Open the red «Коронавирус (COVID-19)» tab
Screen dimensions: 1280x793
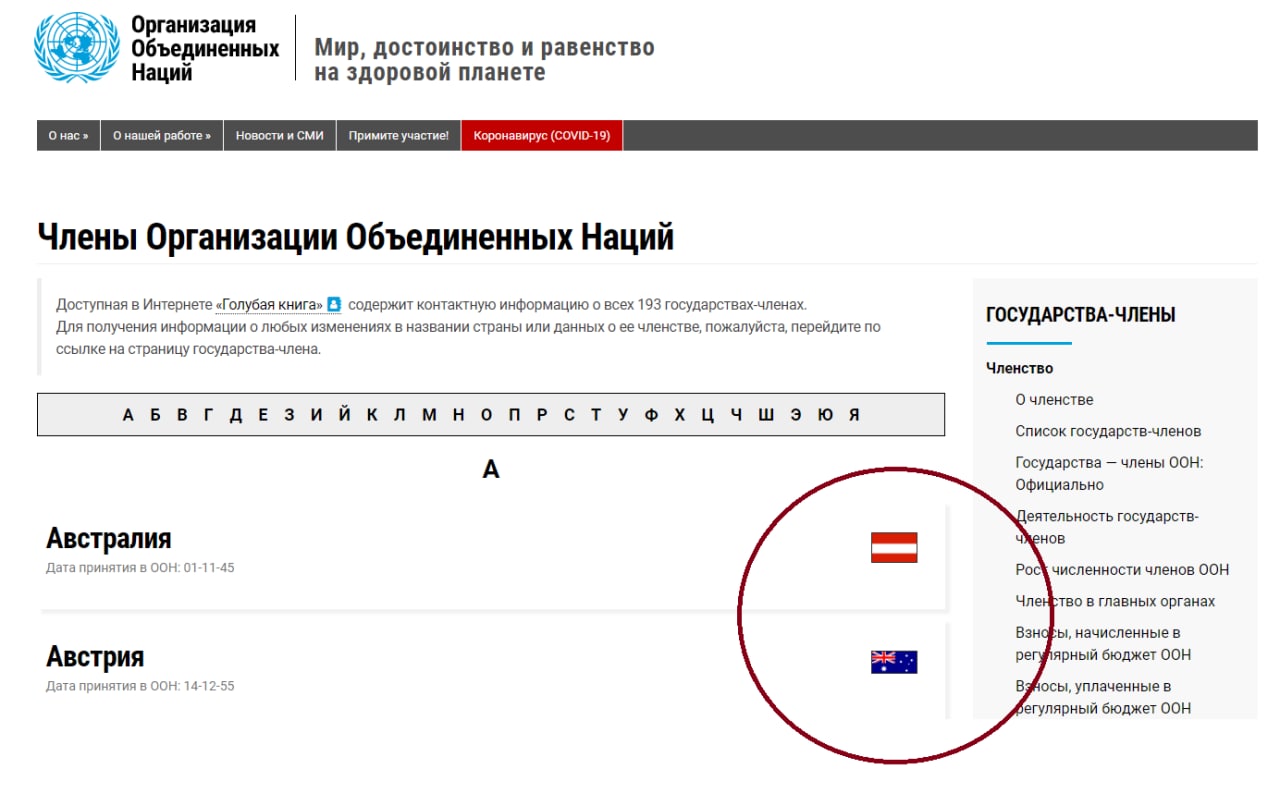coord(542,136)
